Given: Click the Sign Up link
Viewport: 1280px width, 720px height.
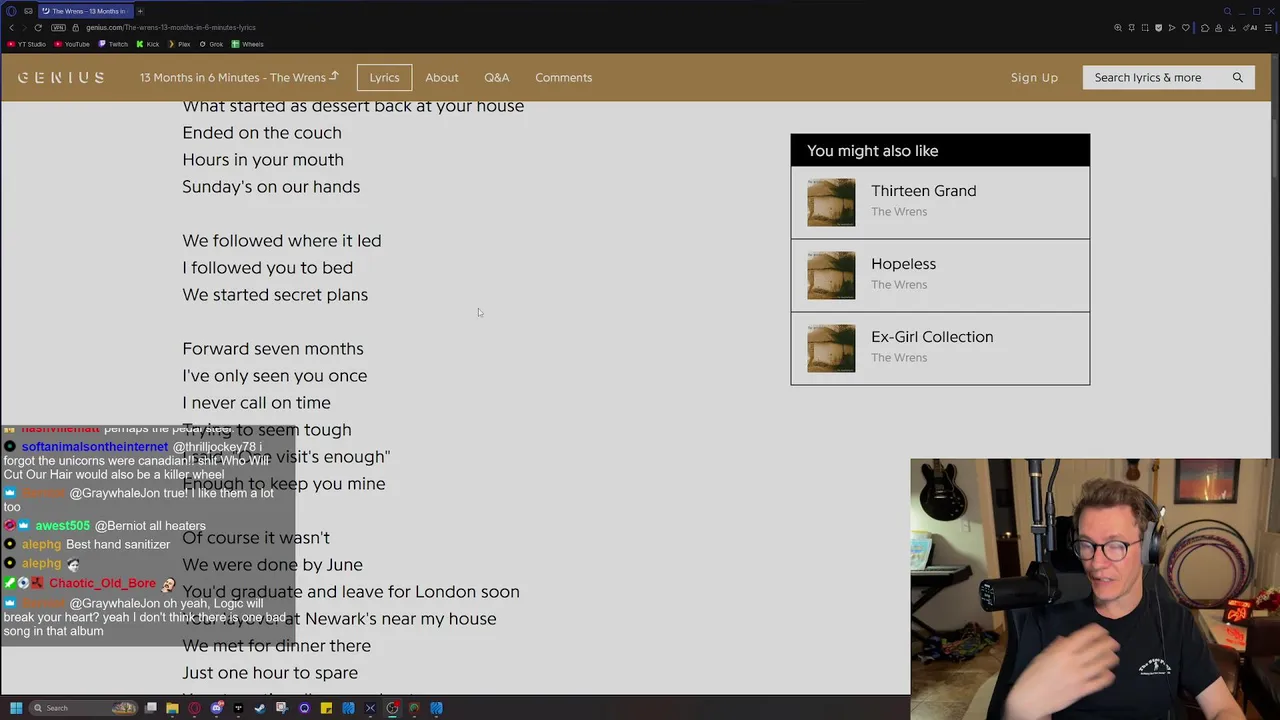Looking at the screenshot, I should pos(1034,77).
